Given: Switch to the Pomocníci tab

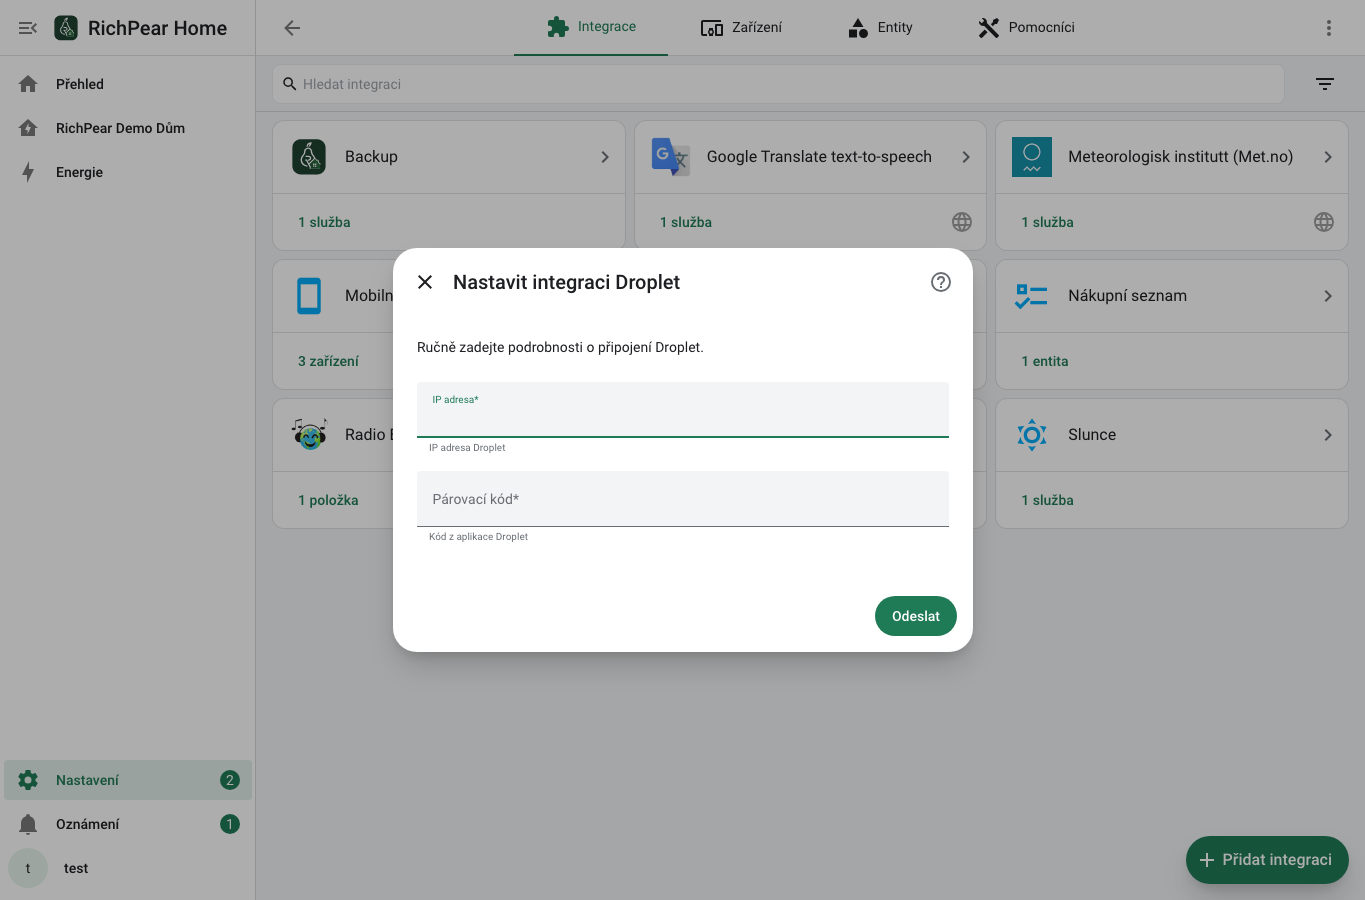Looking at the screenshot, I should coord(1026,27).
